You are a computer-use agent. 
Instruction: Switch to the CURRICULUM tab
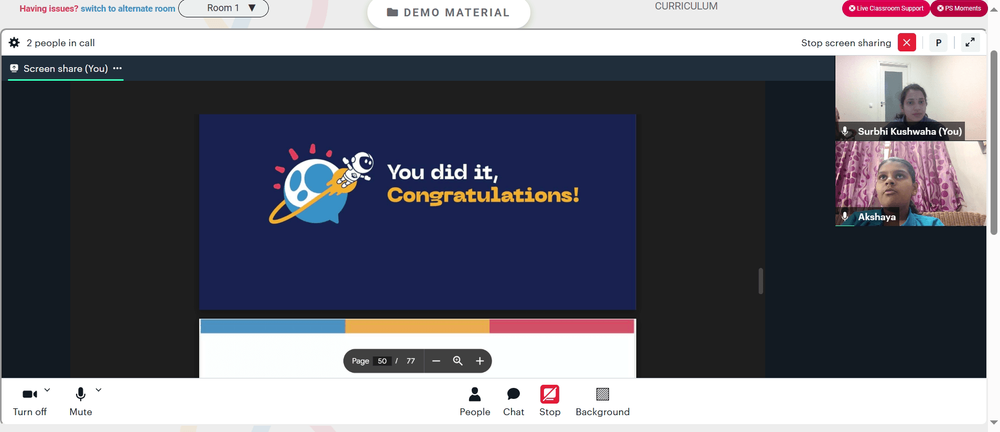[686, 6]
